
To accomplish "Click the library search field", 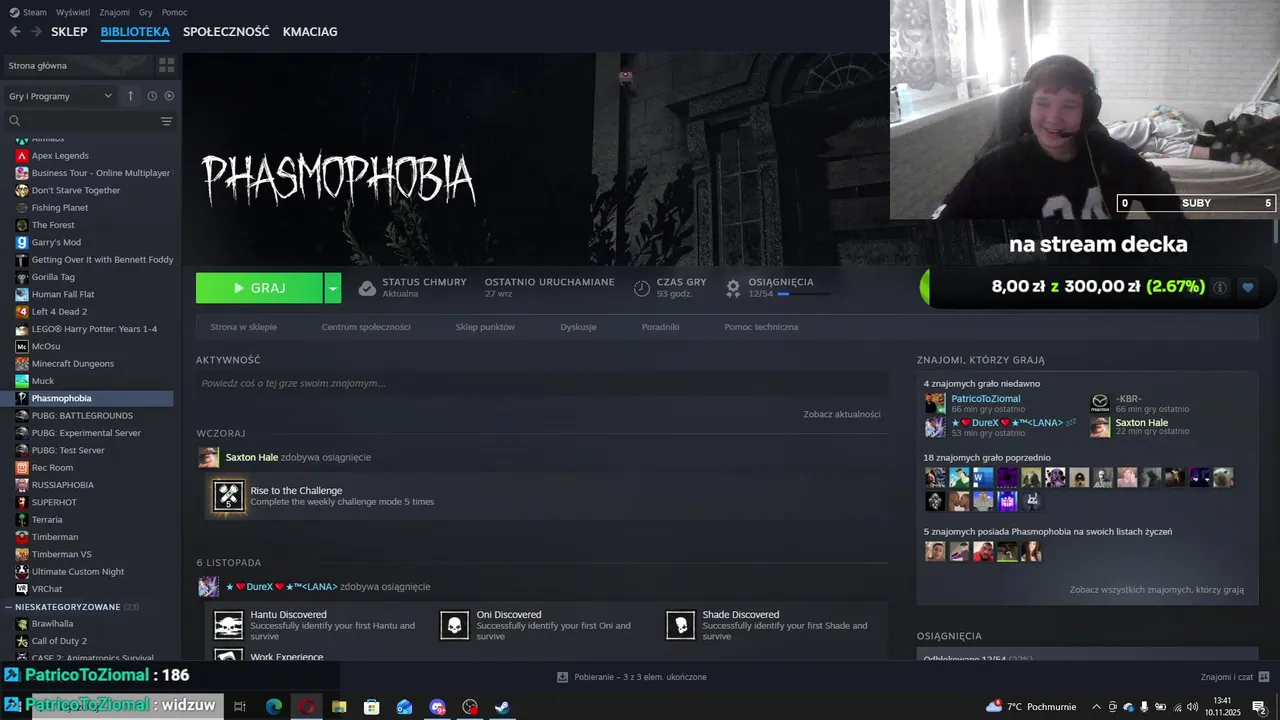I will click(80, 121).
